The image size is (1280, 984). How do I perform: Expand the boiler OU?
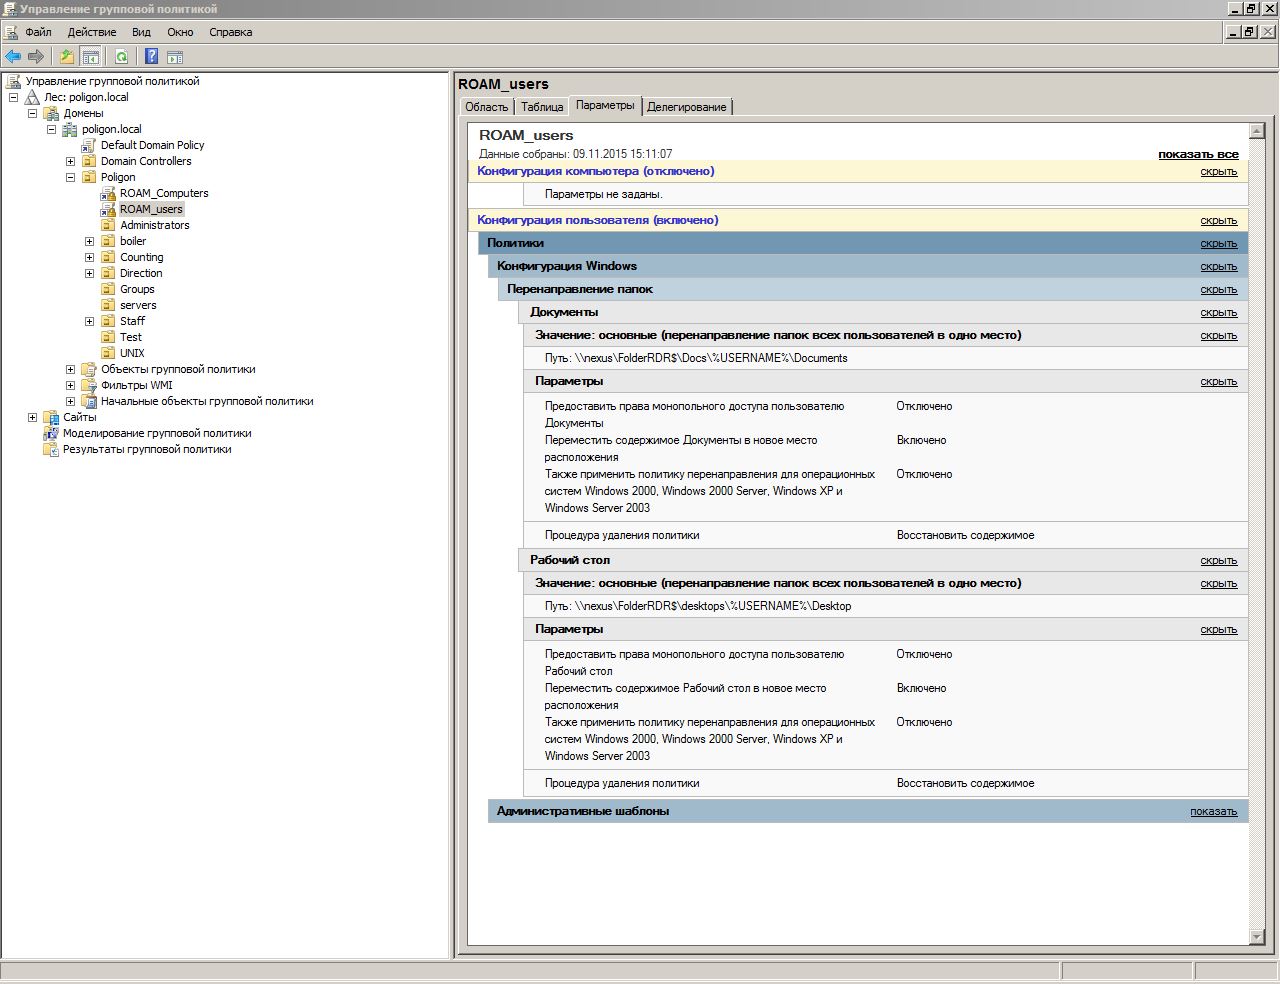point(89,241)
